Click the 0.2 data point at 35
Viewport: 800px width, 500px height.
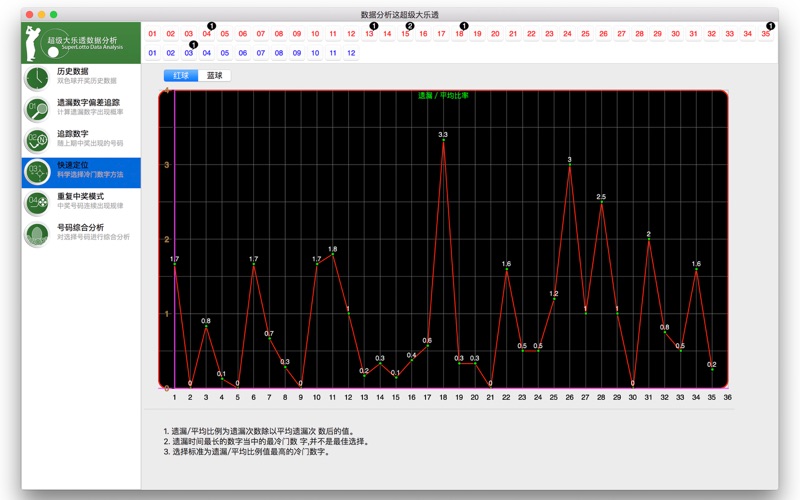(x=712, y=369)
